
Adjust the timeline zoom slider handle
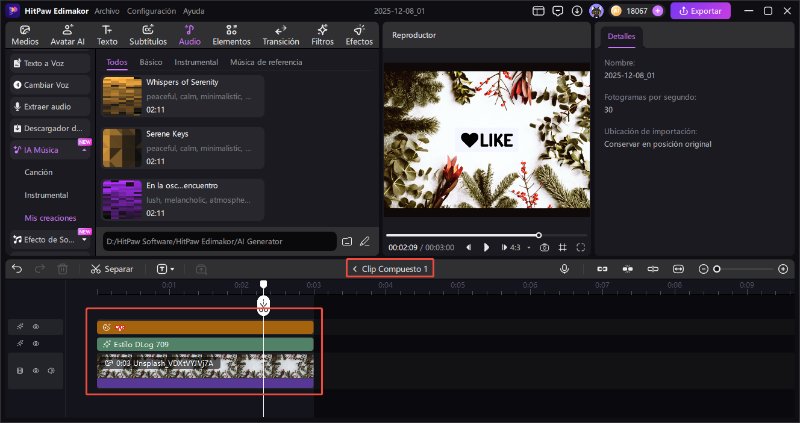[x=716, y=269]
